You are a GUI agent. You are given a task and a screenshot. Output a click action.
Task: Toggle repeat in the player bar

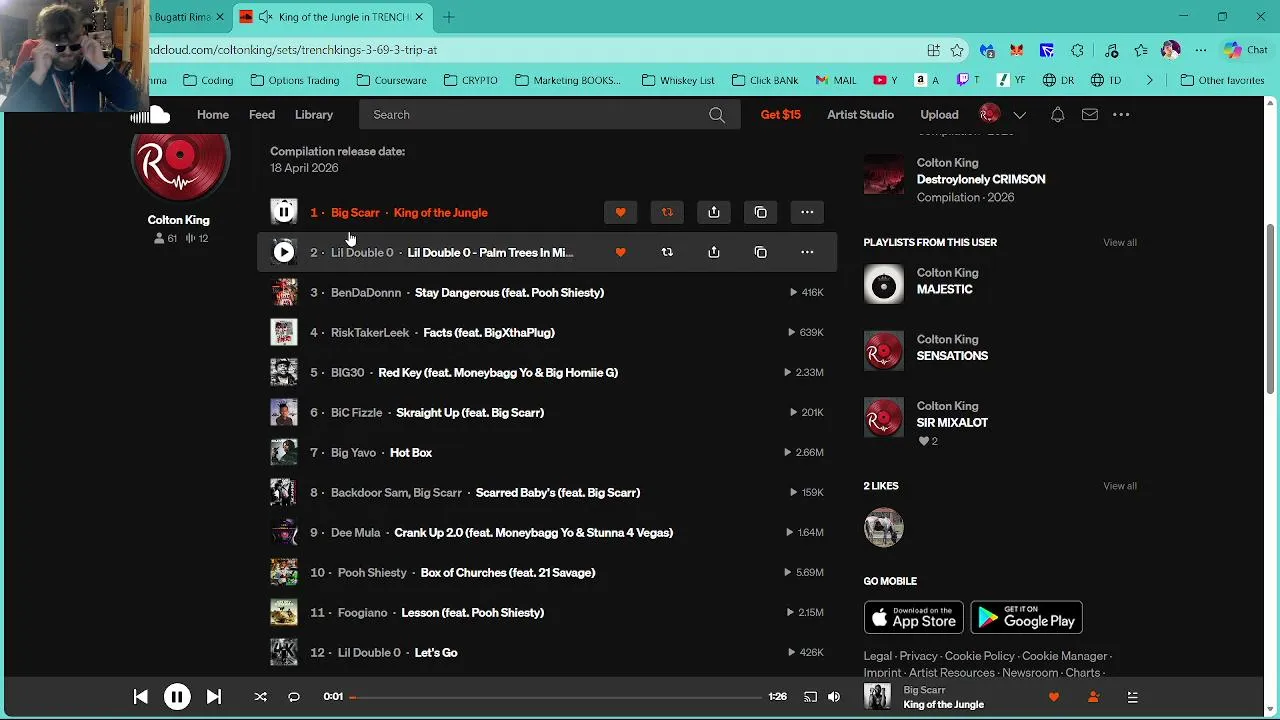[294, 697]
